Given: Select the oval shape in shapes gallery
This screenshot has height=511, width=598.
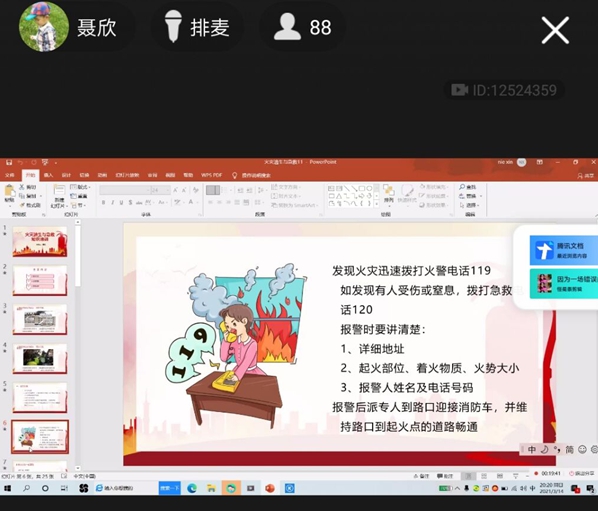Looking at the screenshot, I should pyautogui.click(x=369, y=188).
